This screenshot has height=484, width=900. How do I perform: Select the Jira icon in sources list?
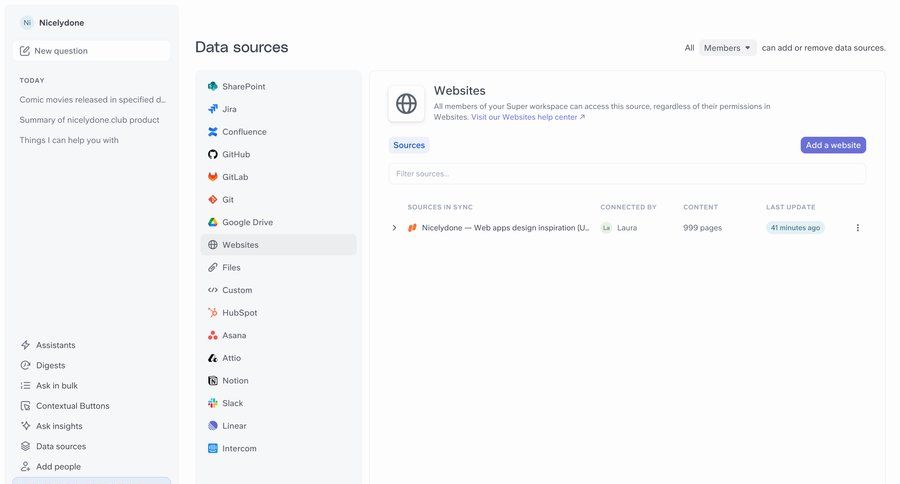click(x=212, y=109)
